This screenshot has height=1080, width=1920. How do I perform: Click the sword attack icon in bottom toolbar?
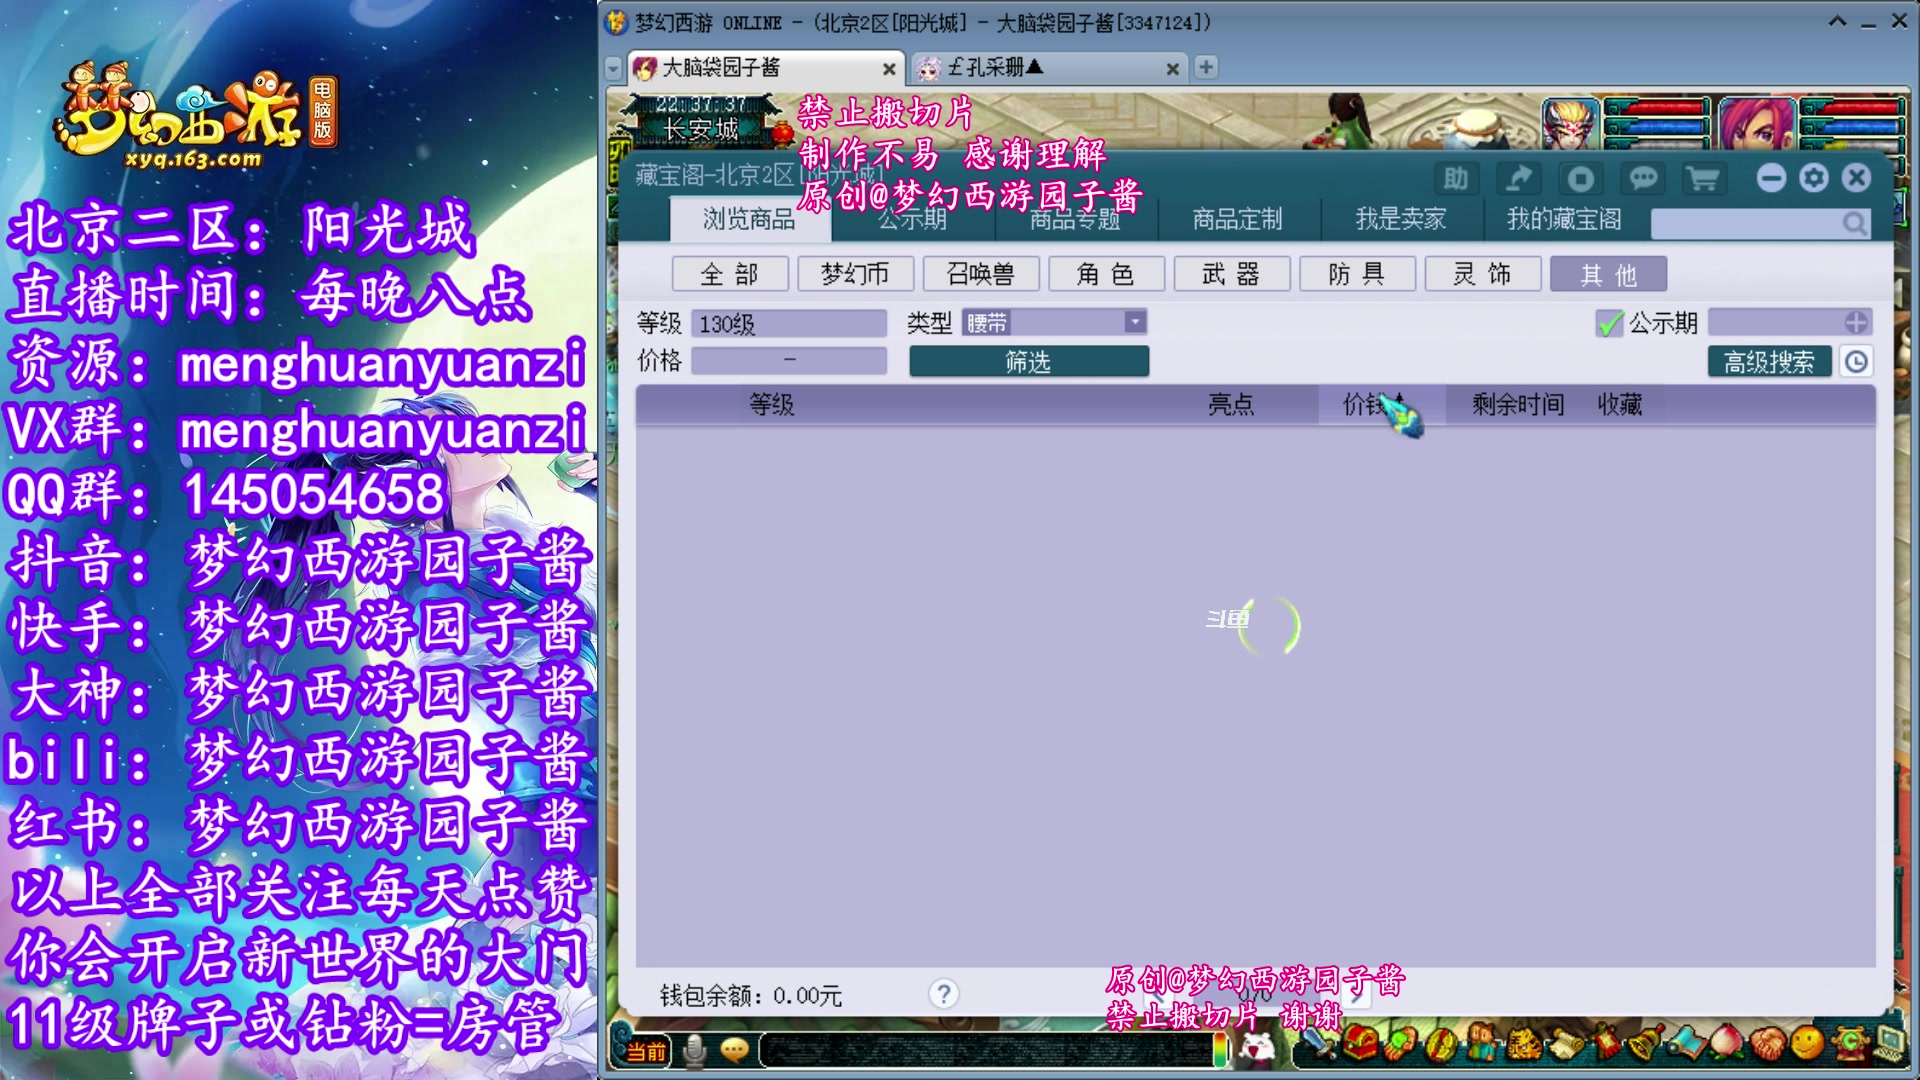[x=1320, y=1044]
